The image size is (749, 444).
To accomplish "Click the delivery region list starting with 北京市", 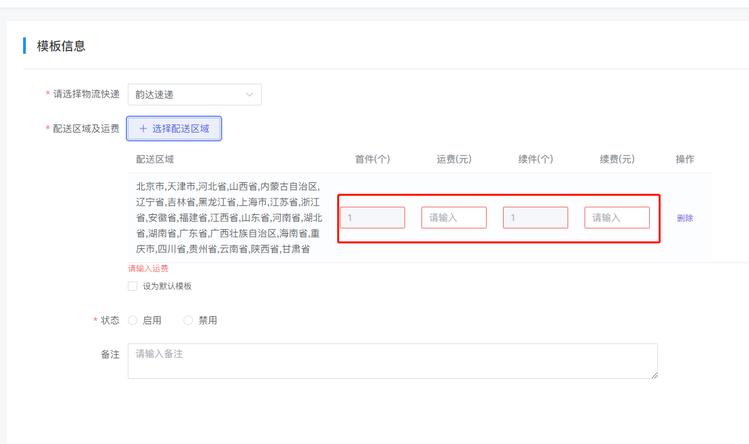I will 229,217.
